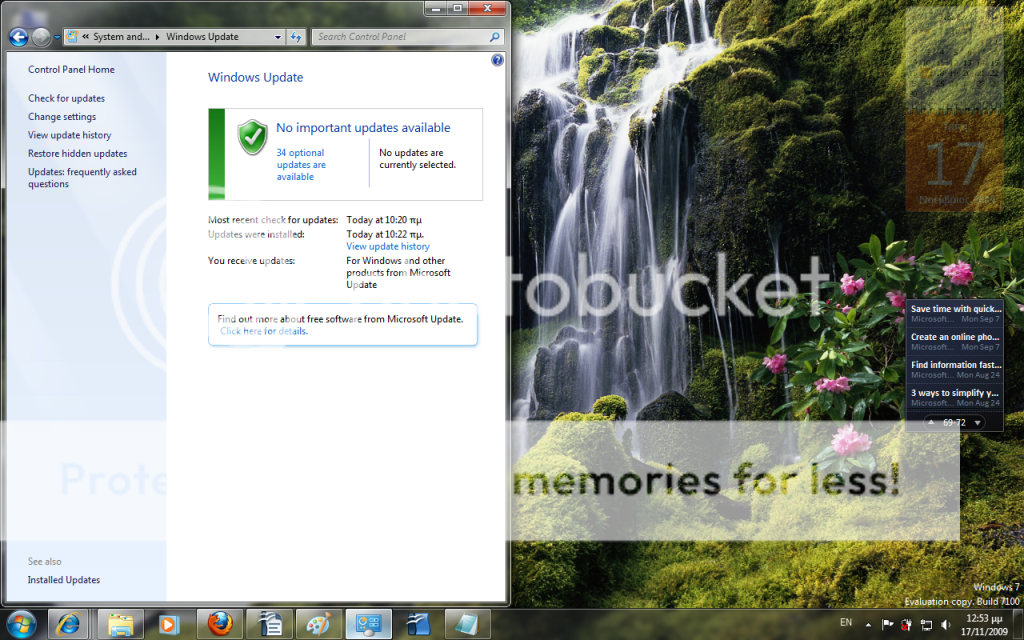Click the blue Back navigation arrow
This screenshot has width=1024, height=640.
pos(18,37)
